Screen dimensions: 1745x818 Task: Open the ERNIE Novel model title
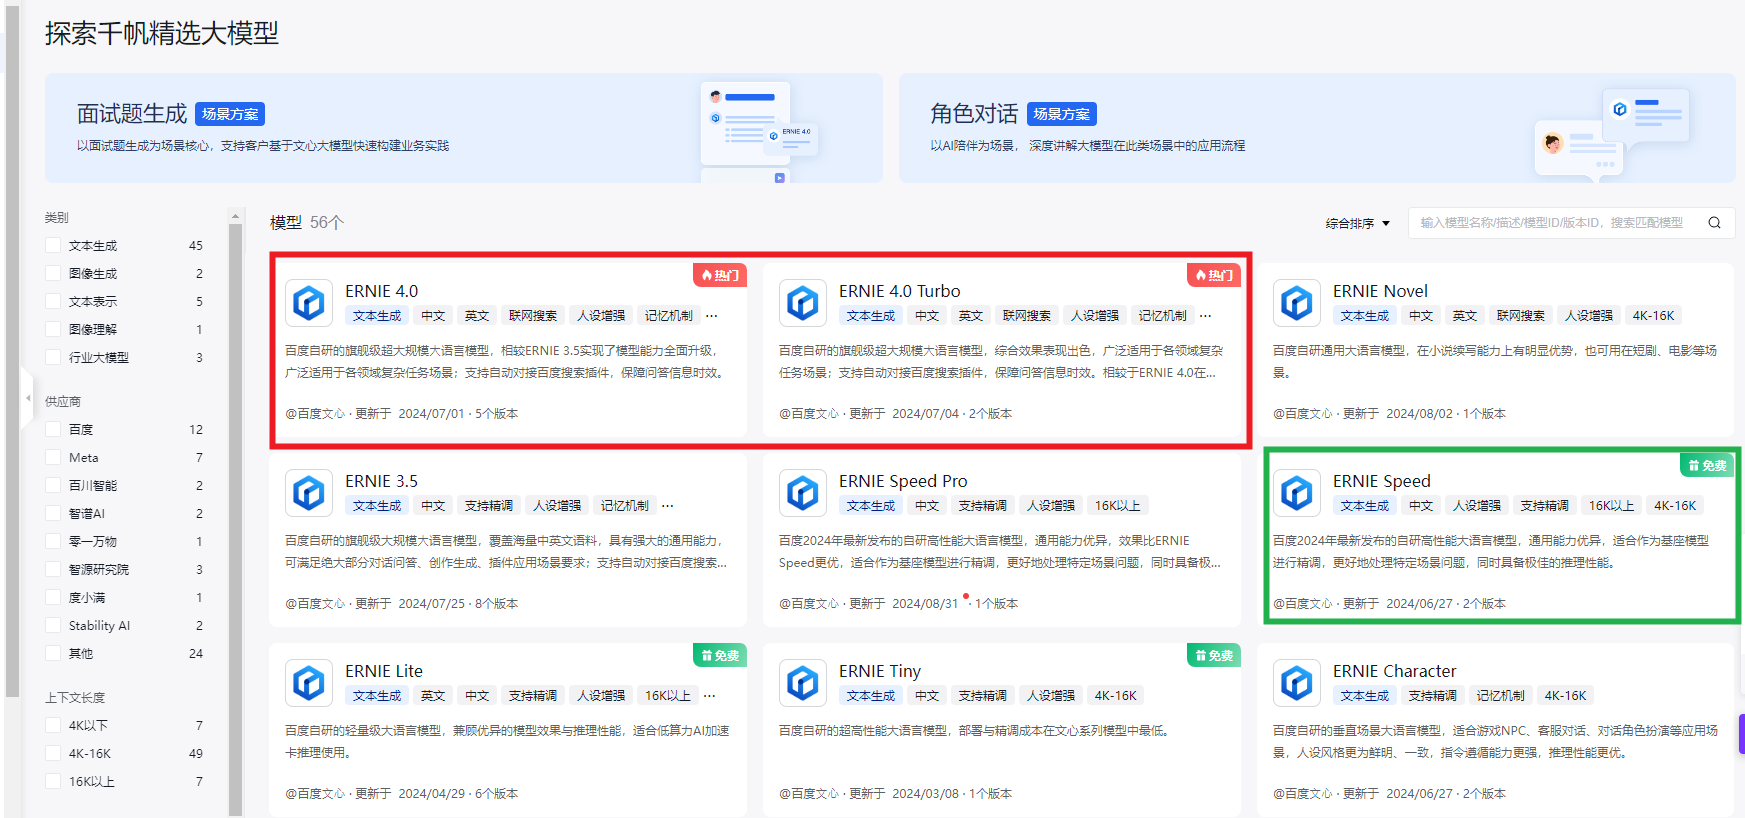click(1380, 291)
